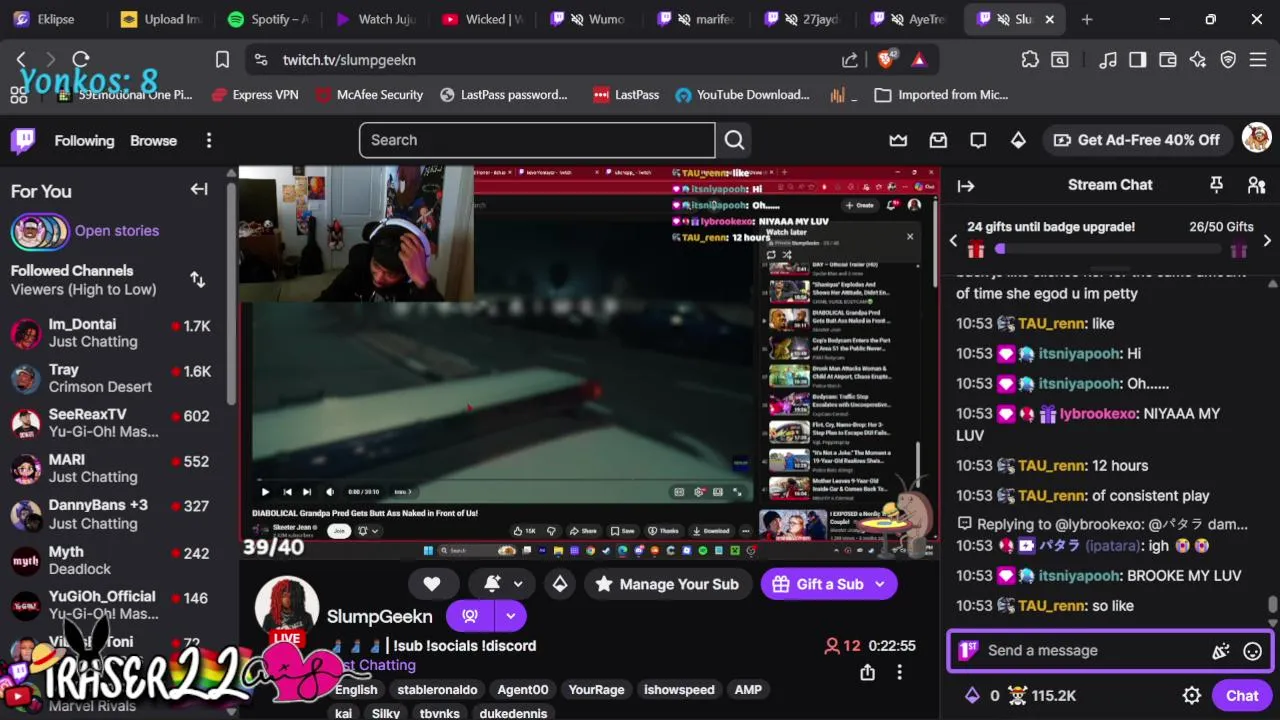Reload the page in browser
Image resolution: width=1280 pixels, height=720 pixels.
click(x=81, y=60)
